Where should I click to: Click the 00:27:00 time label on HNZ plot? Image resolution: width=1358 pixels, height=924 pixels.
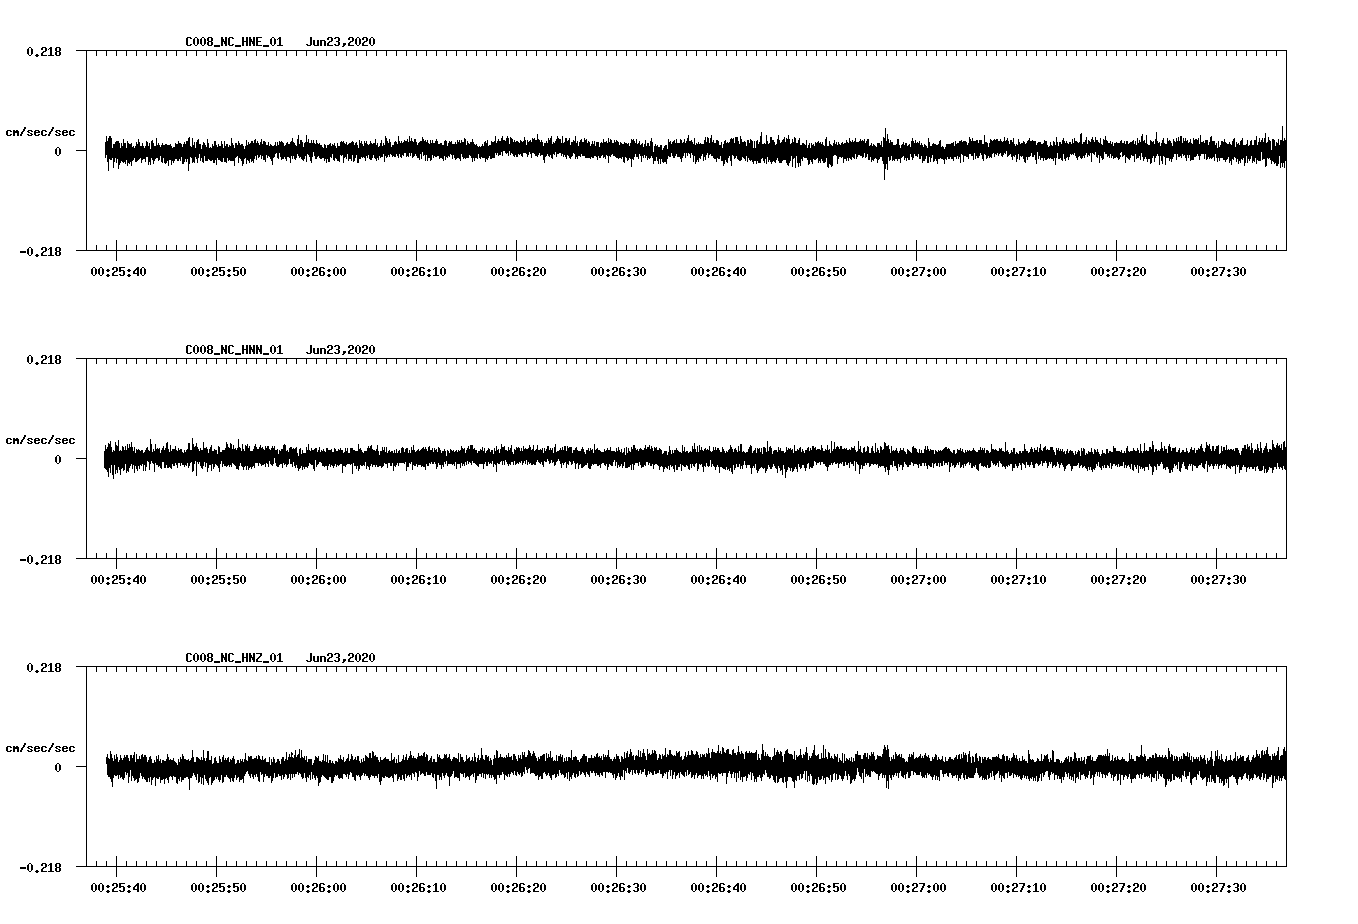pyautogui.click(x=918, y=888)
